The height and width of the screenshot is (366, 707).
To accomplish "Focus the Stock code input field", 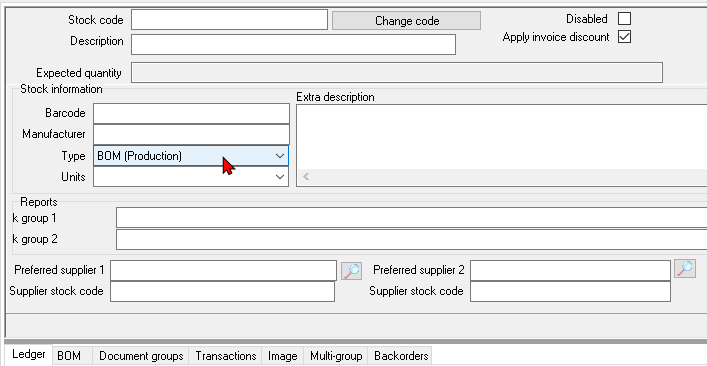I will 229,20.
